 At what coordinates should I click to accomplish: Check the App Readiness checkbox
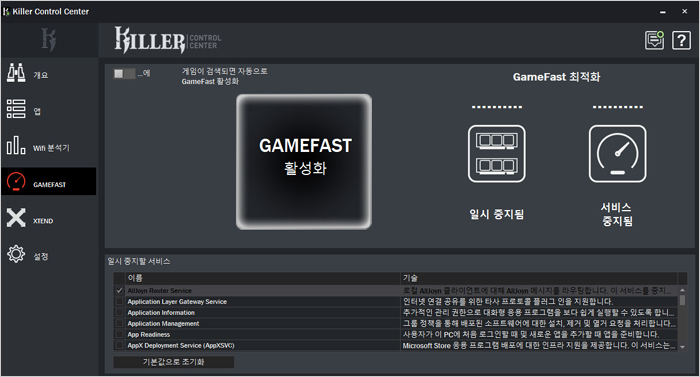pyautogui.click(x=119, y=334)
